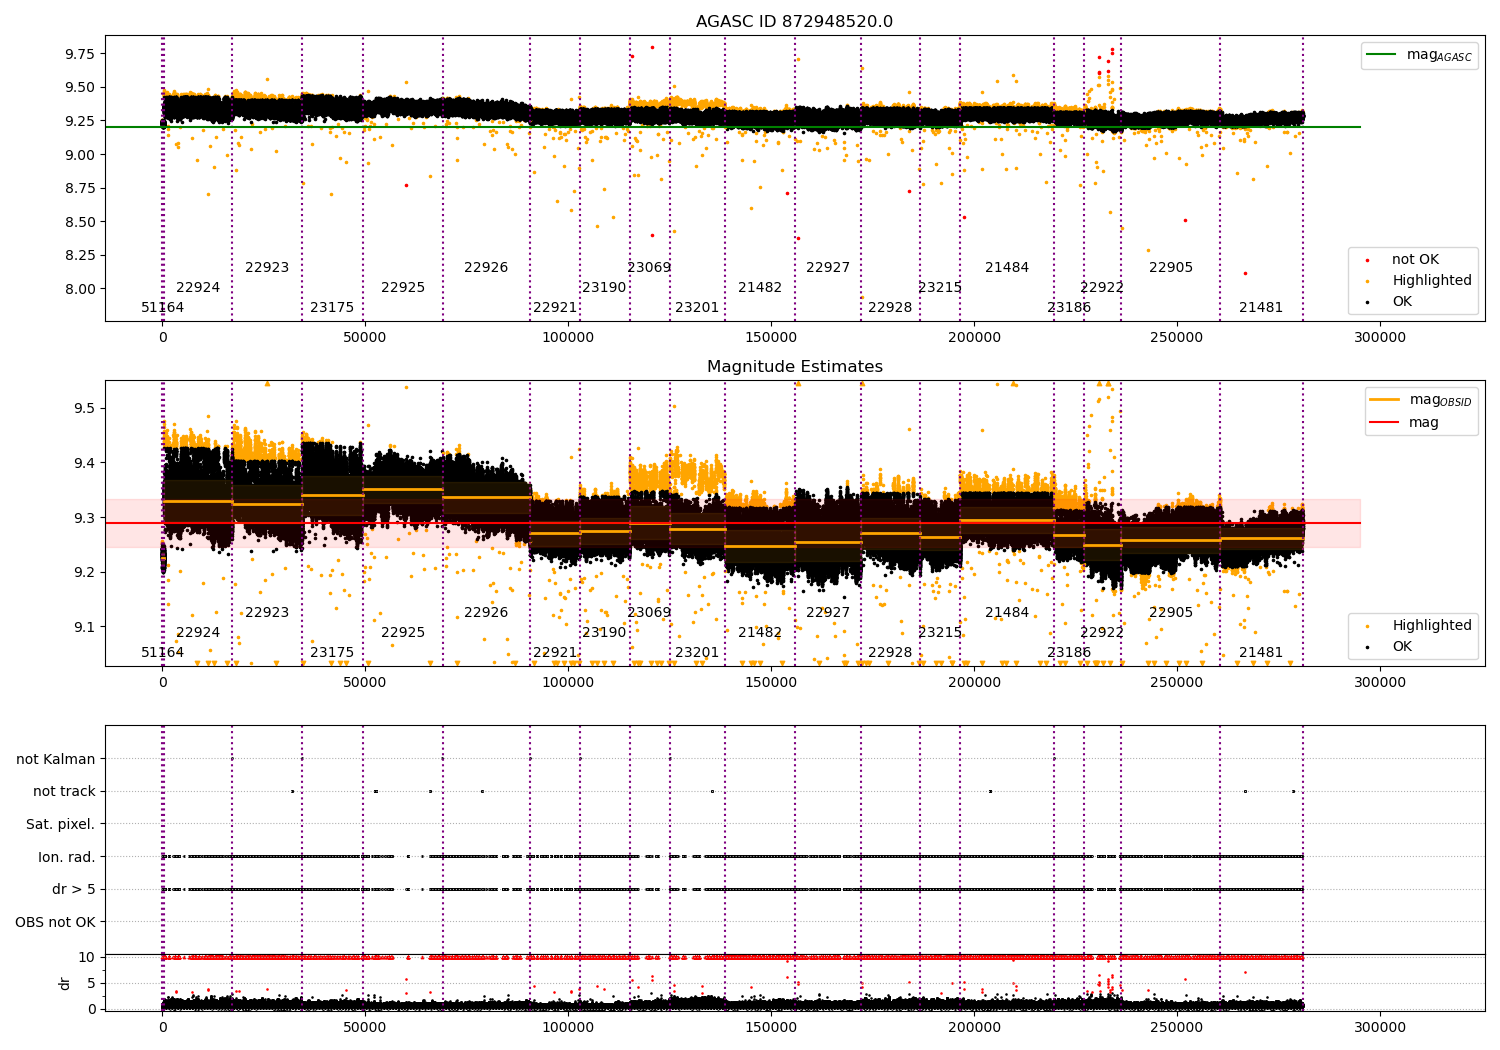Click the 'Ion. rad.' axis label
1500x1050 pixels.
(67, 857)
